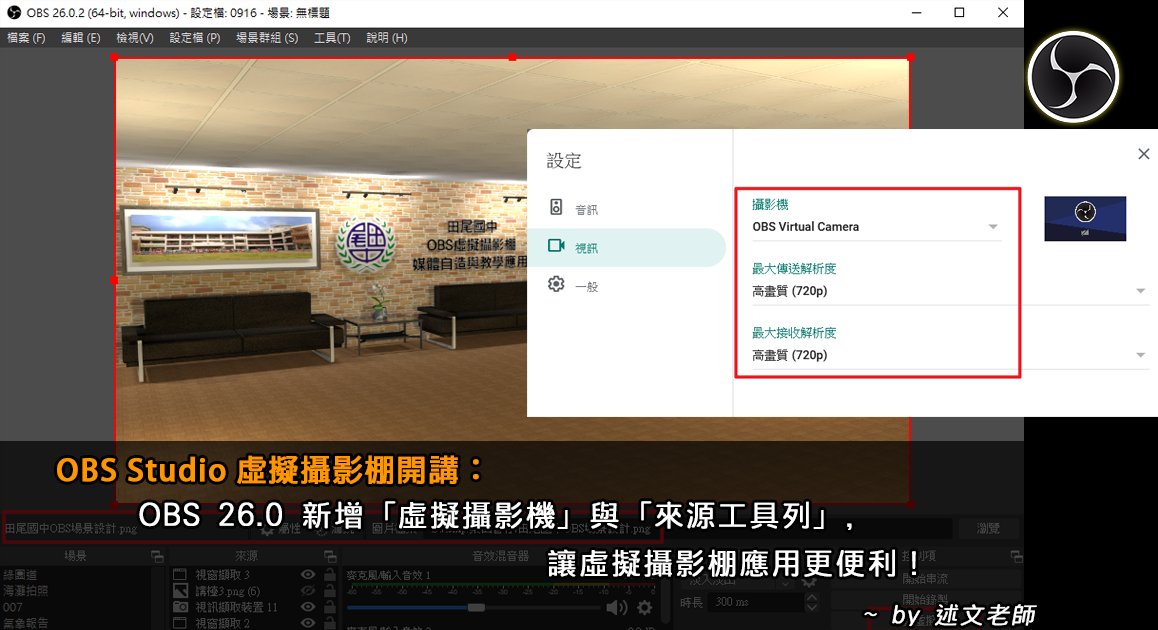Hide the 視訊擷取裝置 11 source using its eye
The width and height of the screenshot is (1158, 630).
308,607
